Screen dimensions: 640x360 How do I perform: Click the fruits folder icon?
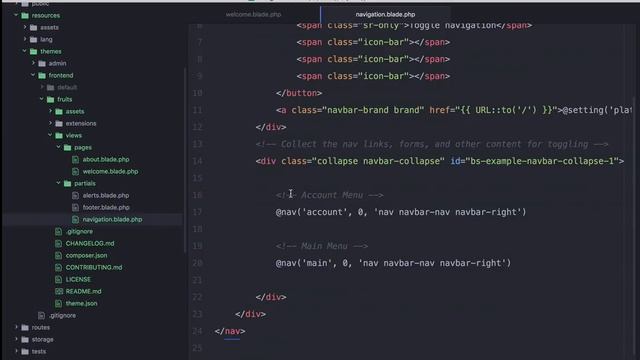click(x=51, y=100)
